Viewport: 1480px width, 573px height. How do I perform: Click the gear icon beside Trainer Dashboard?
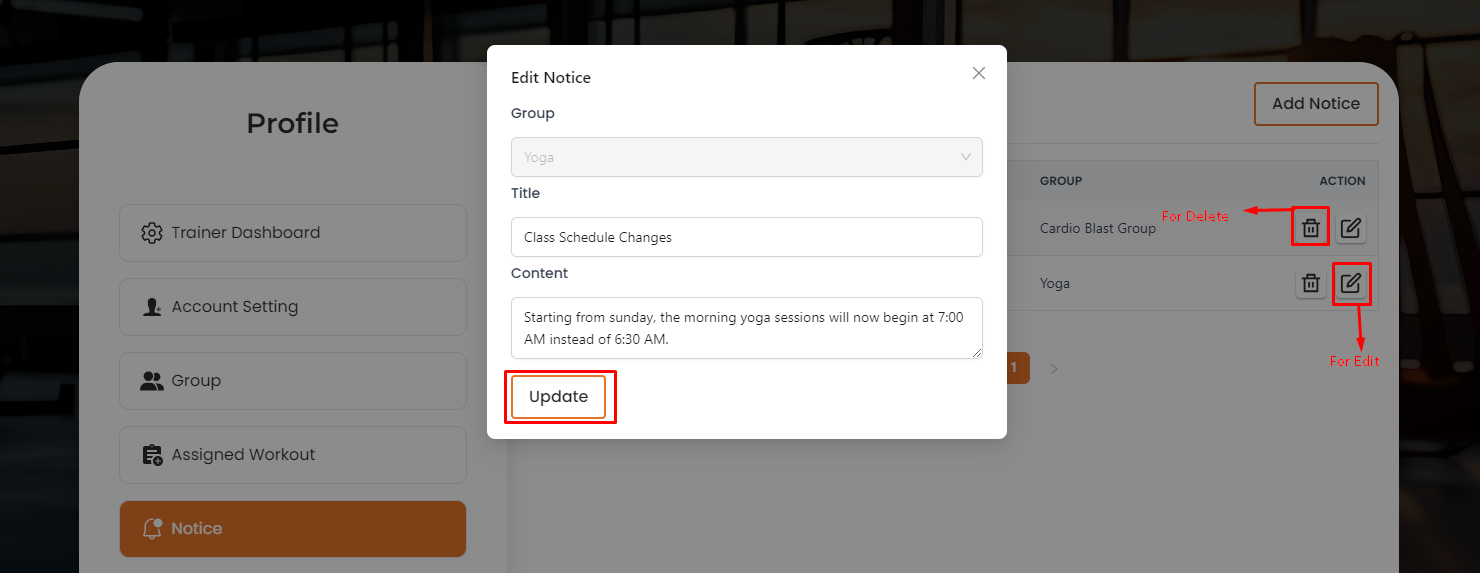[x=152, y=233]
